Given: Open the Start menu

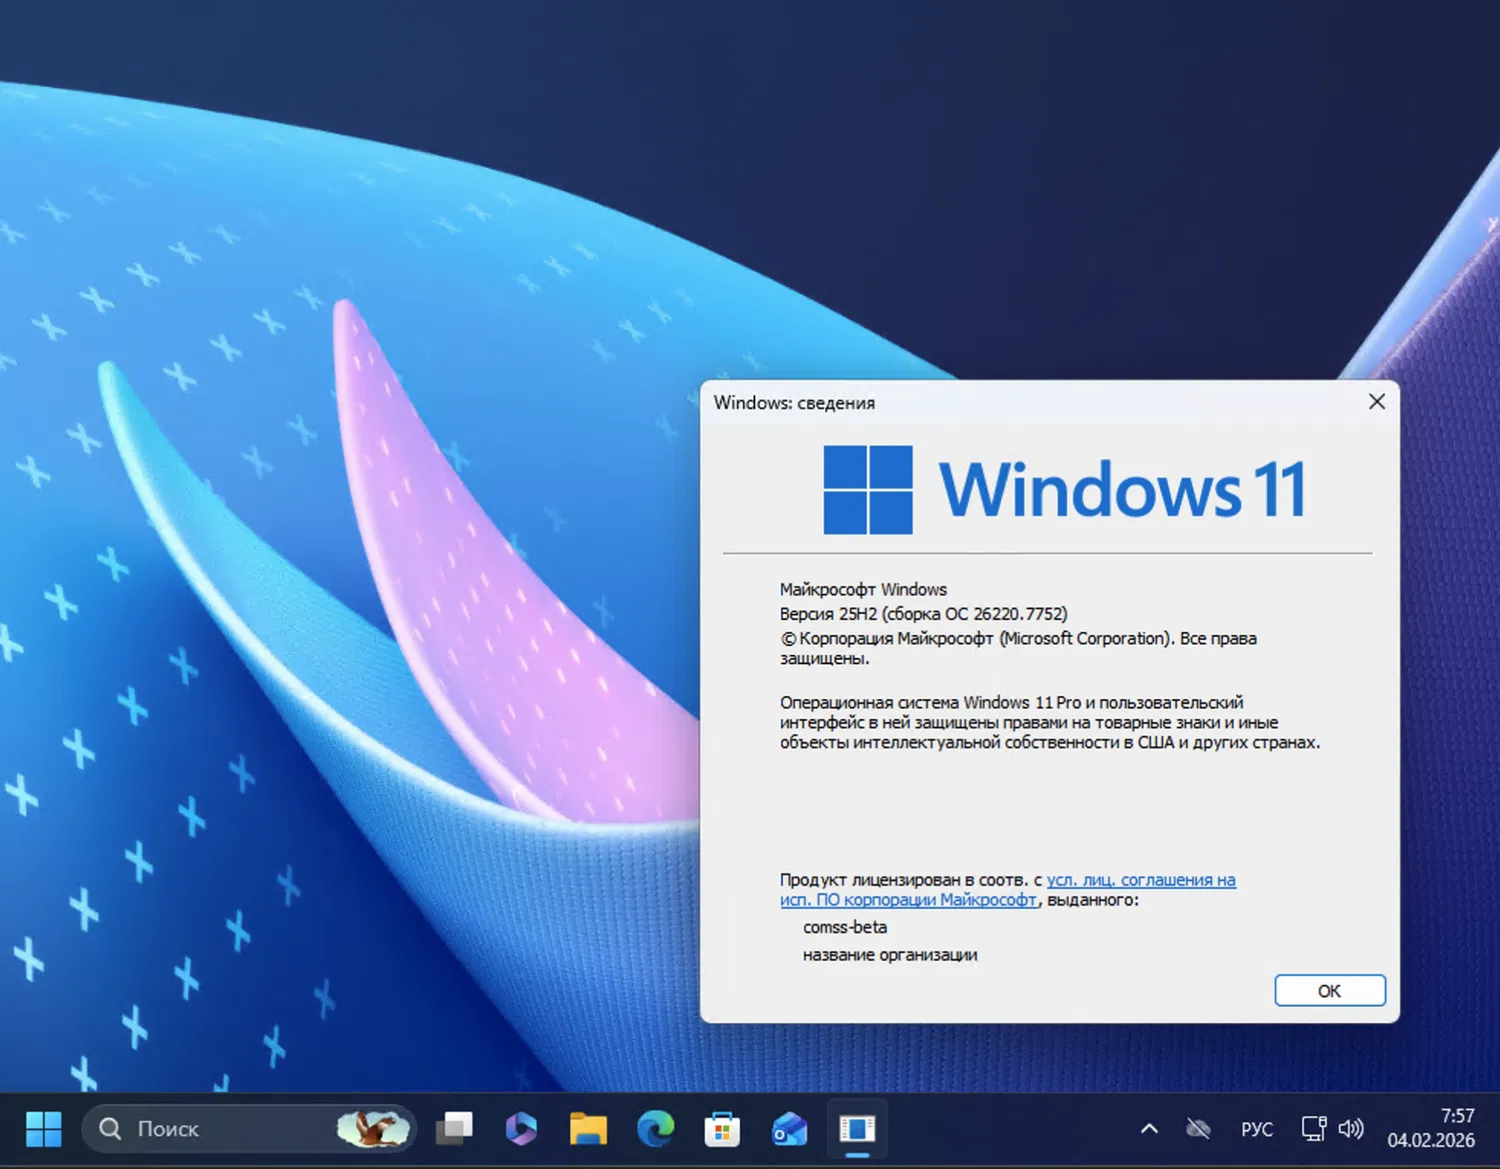Looking at the screenshot, I should tap(42, 1128).
